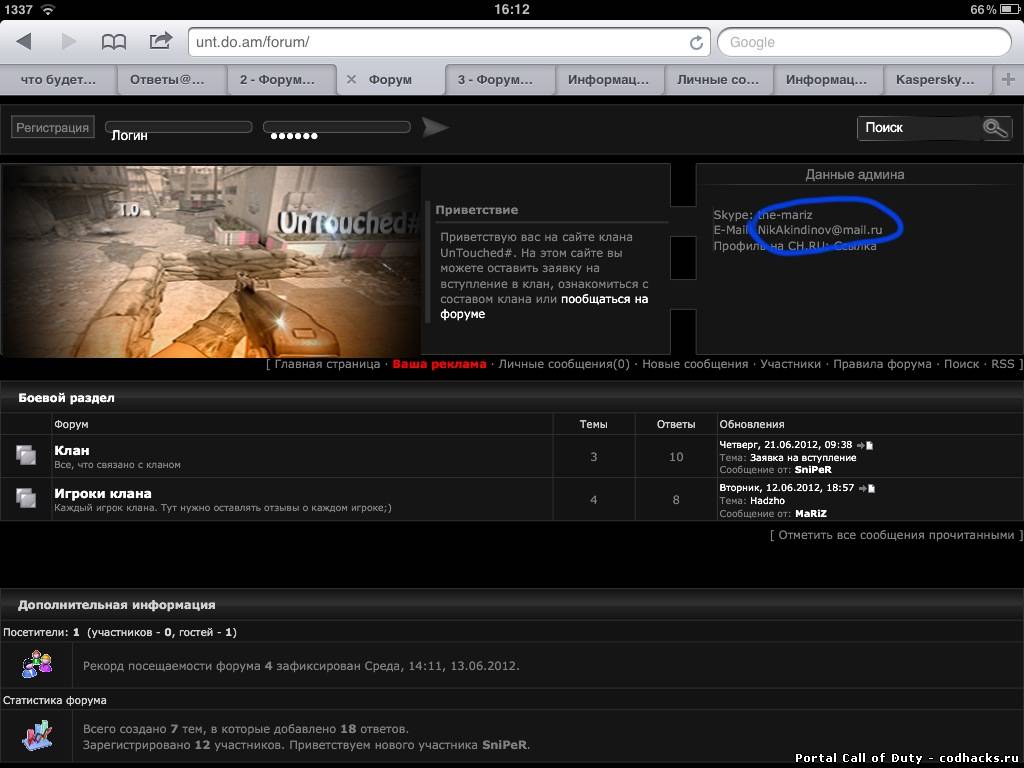The image size is (1024, 768).
Task: Switch to the 'Личные со…' tab
Action: tap(718, 80)
